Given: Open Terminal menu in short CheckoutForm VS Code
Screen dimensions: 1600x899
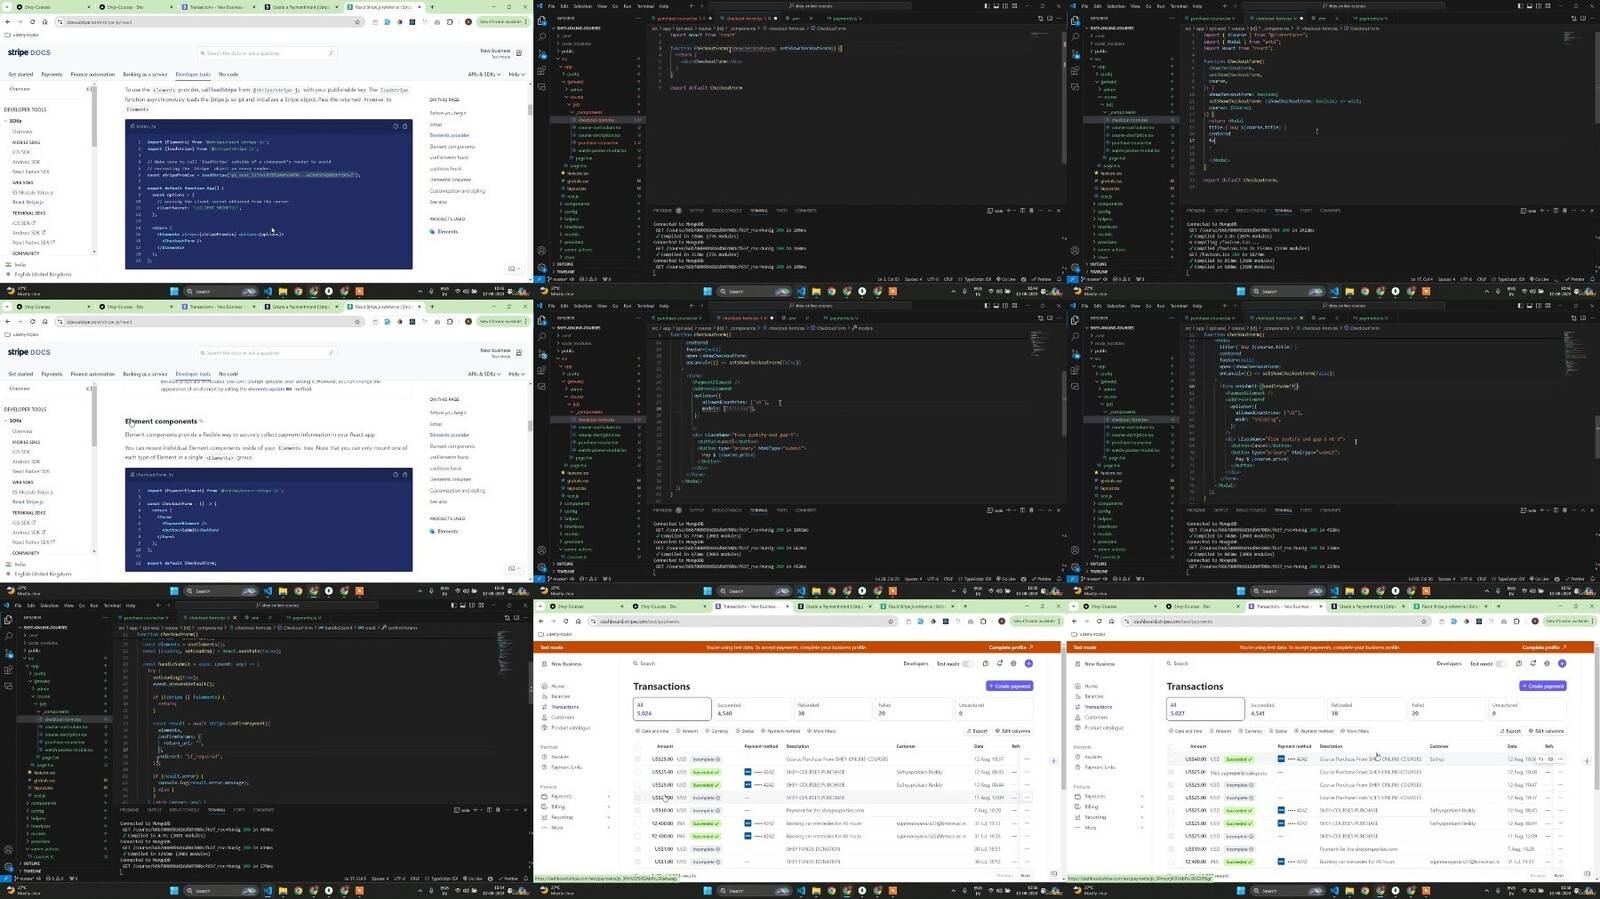Looking at the screenshot, I should pyautogui.click(x=645, y=6).
